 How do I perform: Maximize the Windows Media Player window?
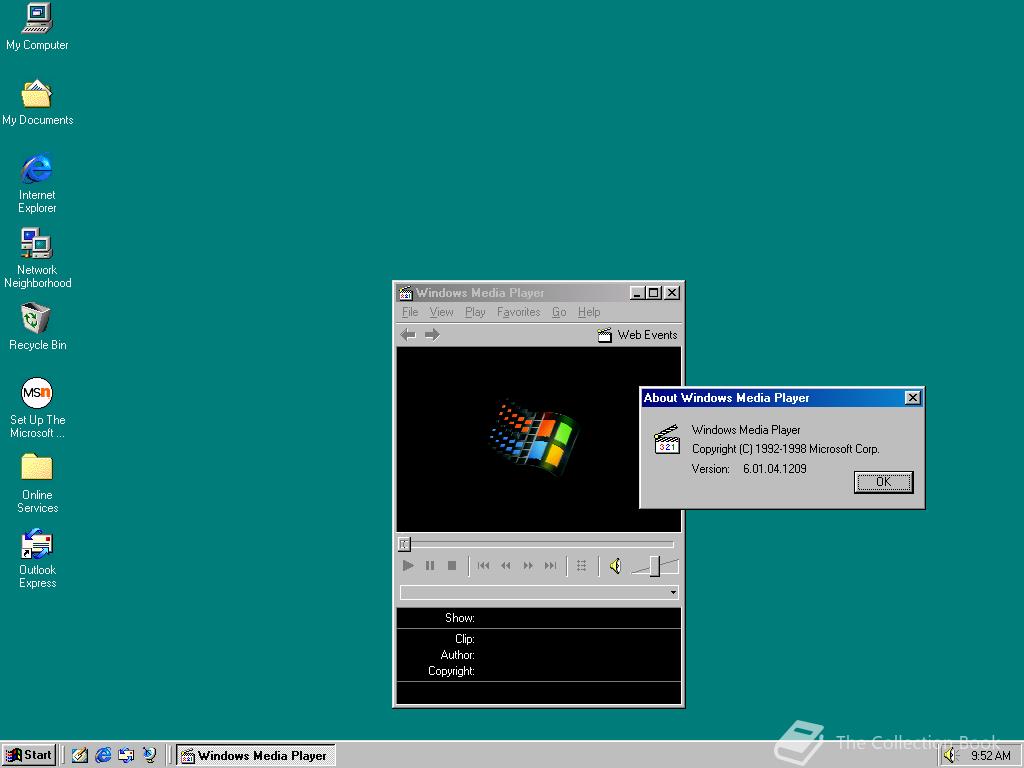pyautogui.click(x=653, y=293)
